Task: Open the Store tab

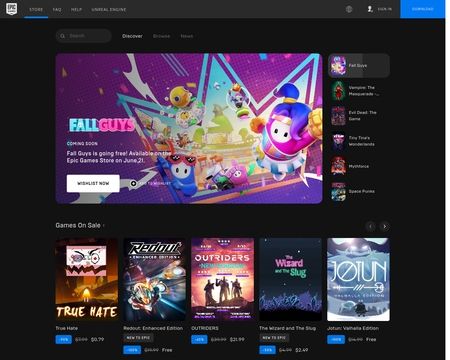Action: pos(36,9)
